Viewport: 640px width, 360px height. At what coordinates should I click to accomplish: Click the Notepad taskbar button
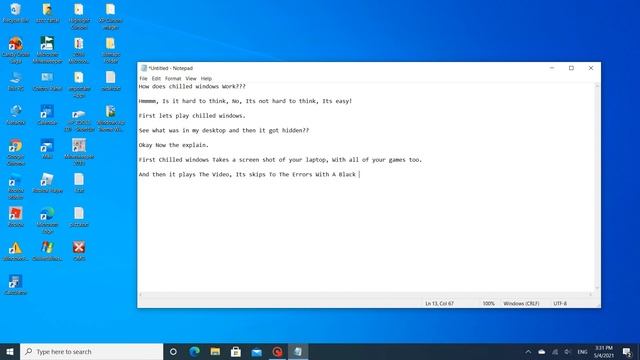(298, 351)
